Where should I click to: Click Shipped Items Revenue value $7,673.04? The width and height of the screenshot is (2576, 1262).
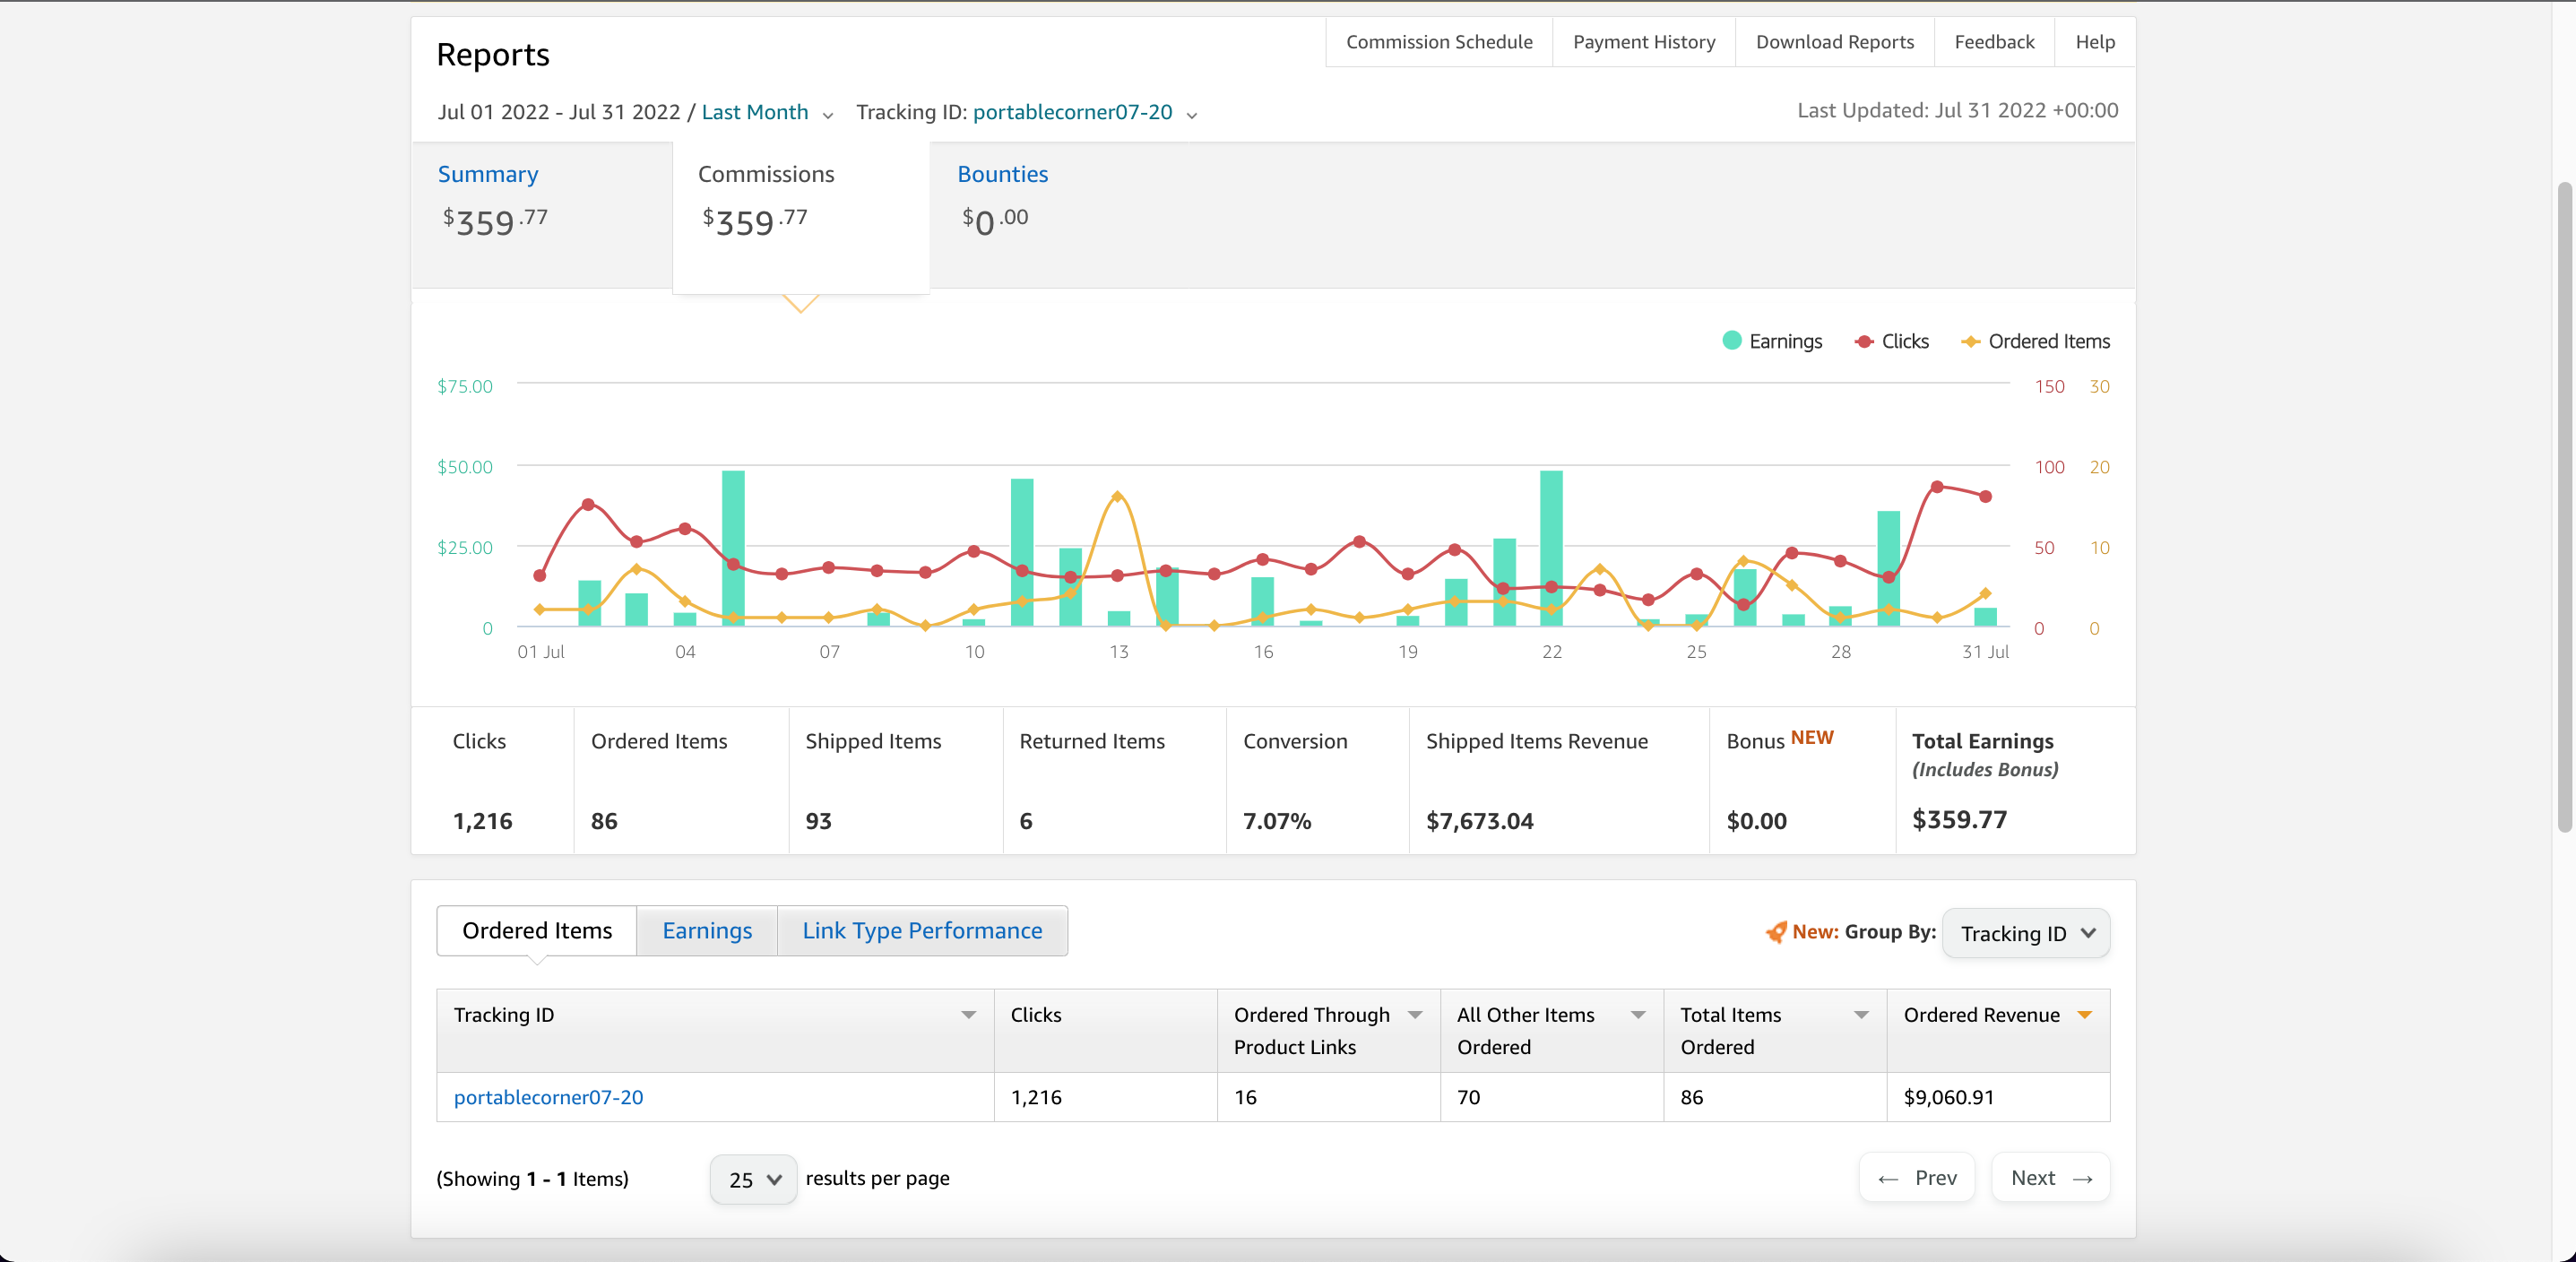(x=1479, y=821)
